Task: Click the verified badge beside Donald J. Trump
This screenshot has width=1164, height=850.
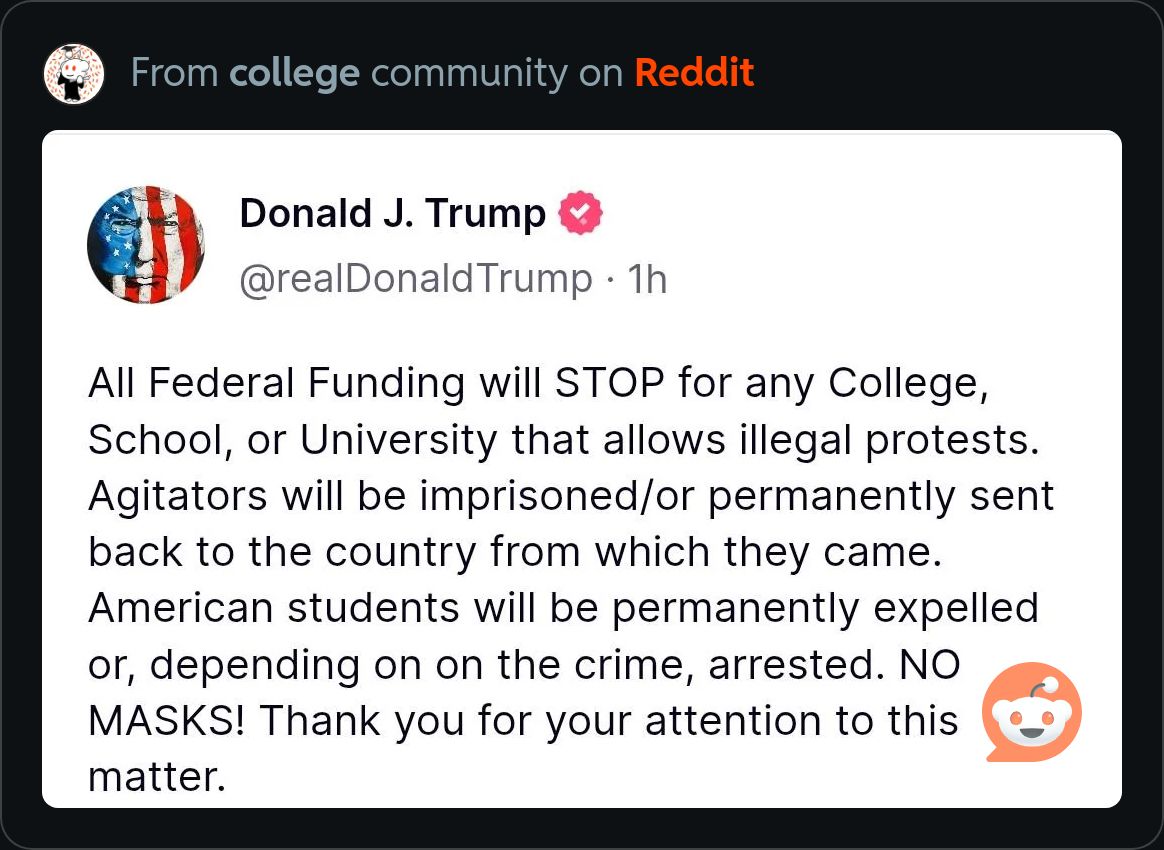Action: click(581, 213)
